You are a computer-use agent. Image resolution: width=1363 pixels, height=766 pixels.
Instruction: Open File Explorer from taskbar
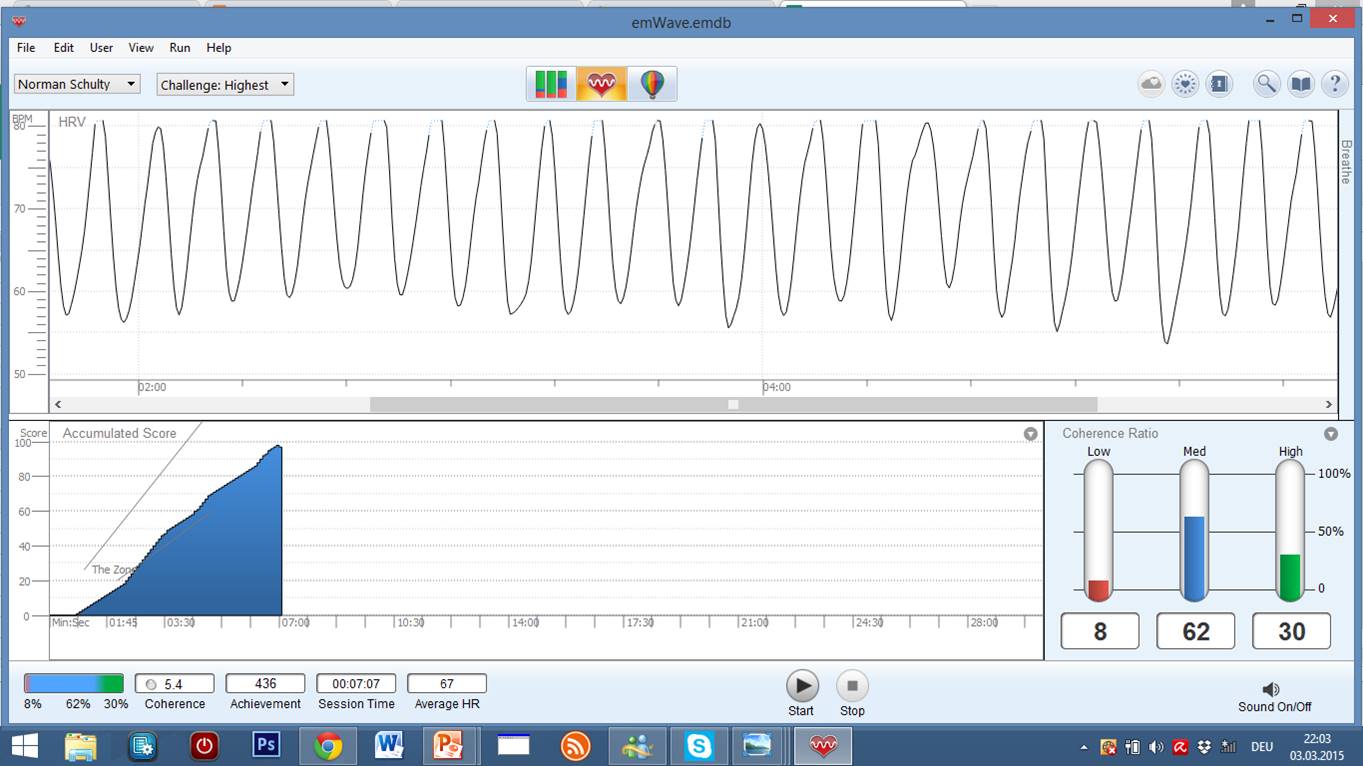81,746
